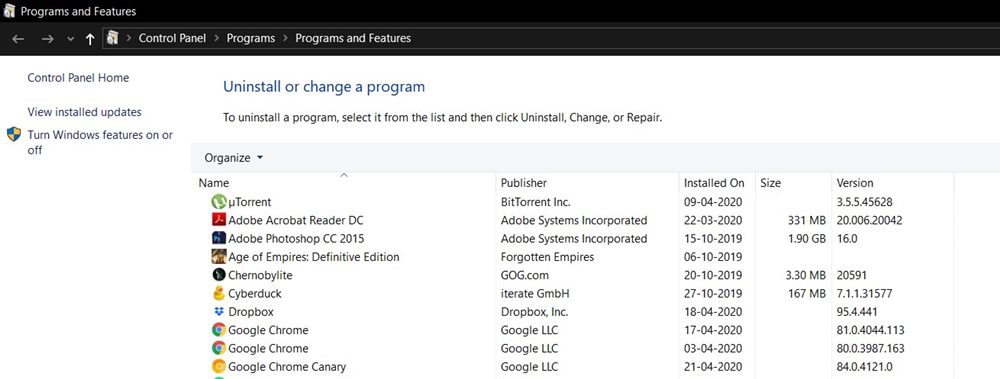Click publisher iterate GmbH
This screenshot has height=379, width=1000.
[x=534, y=294]
